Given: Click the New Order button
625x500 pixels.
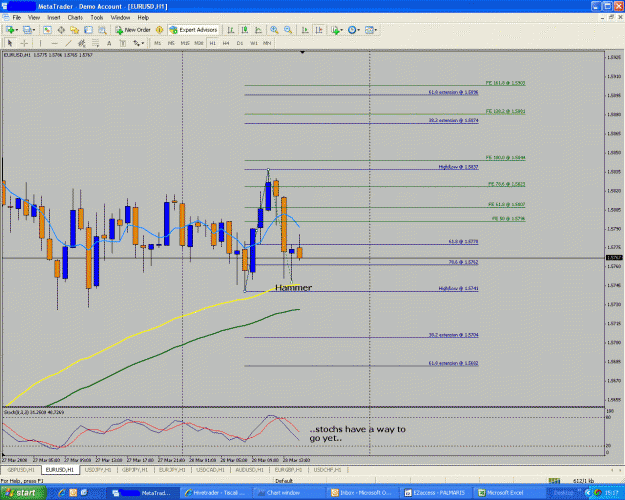Looking at the screenshot, I should tap(133, 30).
